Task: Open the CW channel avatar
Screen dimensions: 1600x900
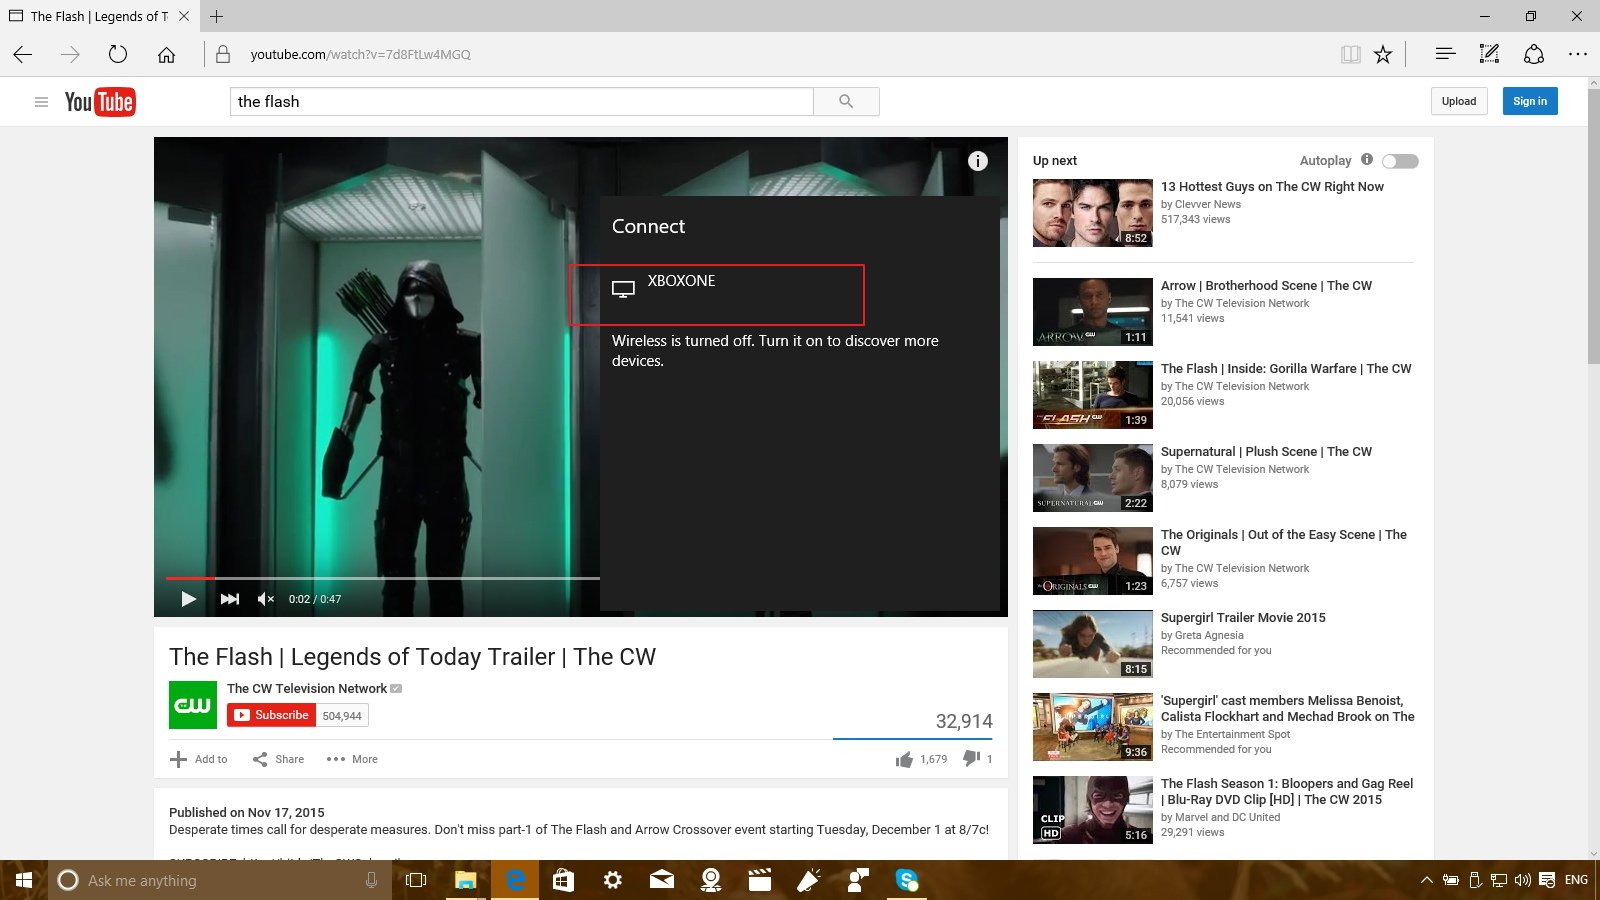Action: (193, 705)
